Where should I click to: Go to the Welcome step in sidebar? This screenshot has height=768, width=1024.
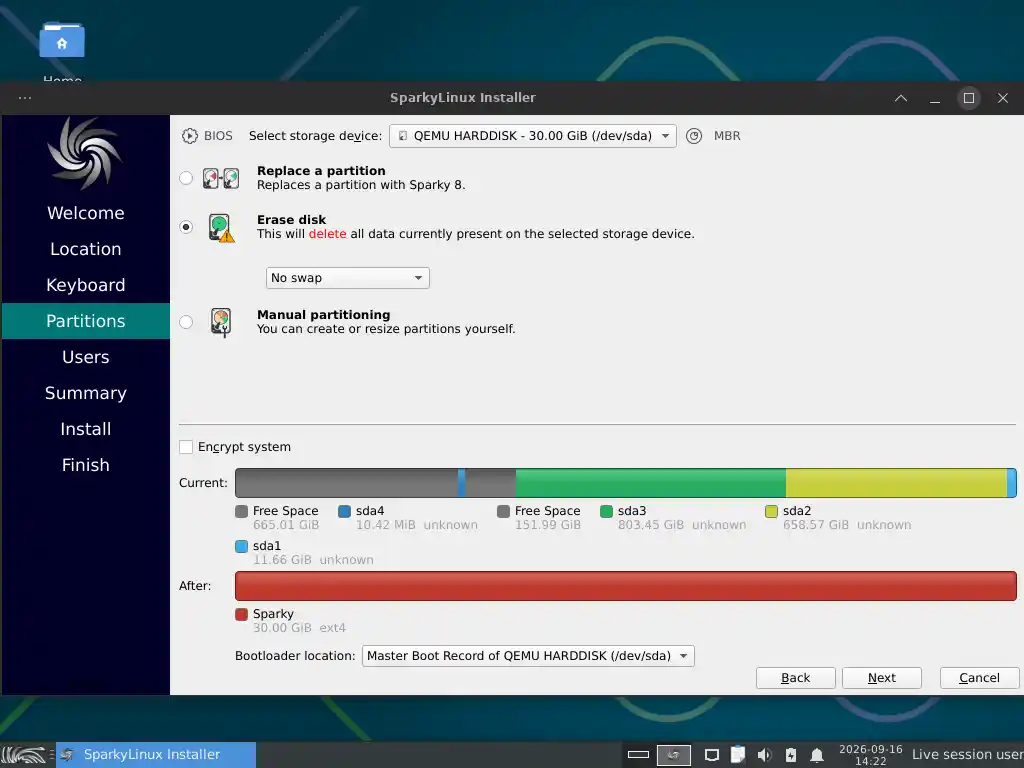(86, 213)
